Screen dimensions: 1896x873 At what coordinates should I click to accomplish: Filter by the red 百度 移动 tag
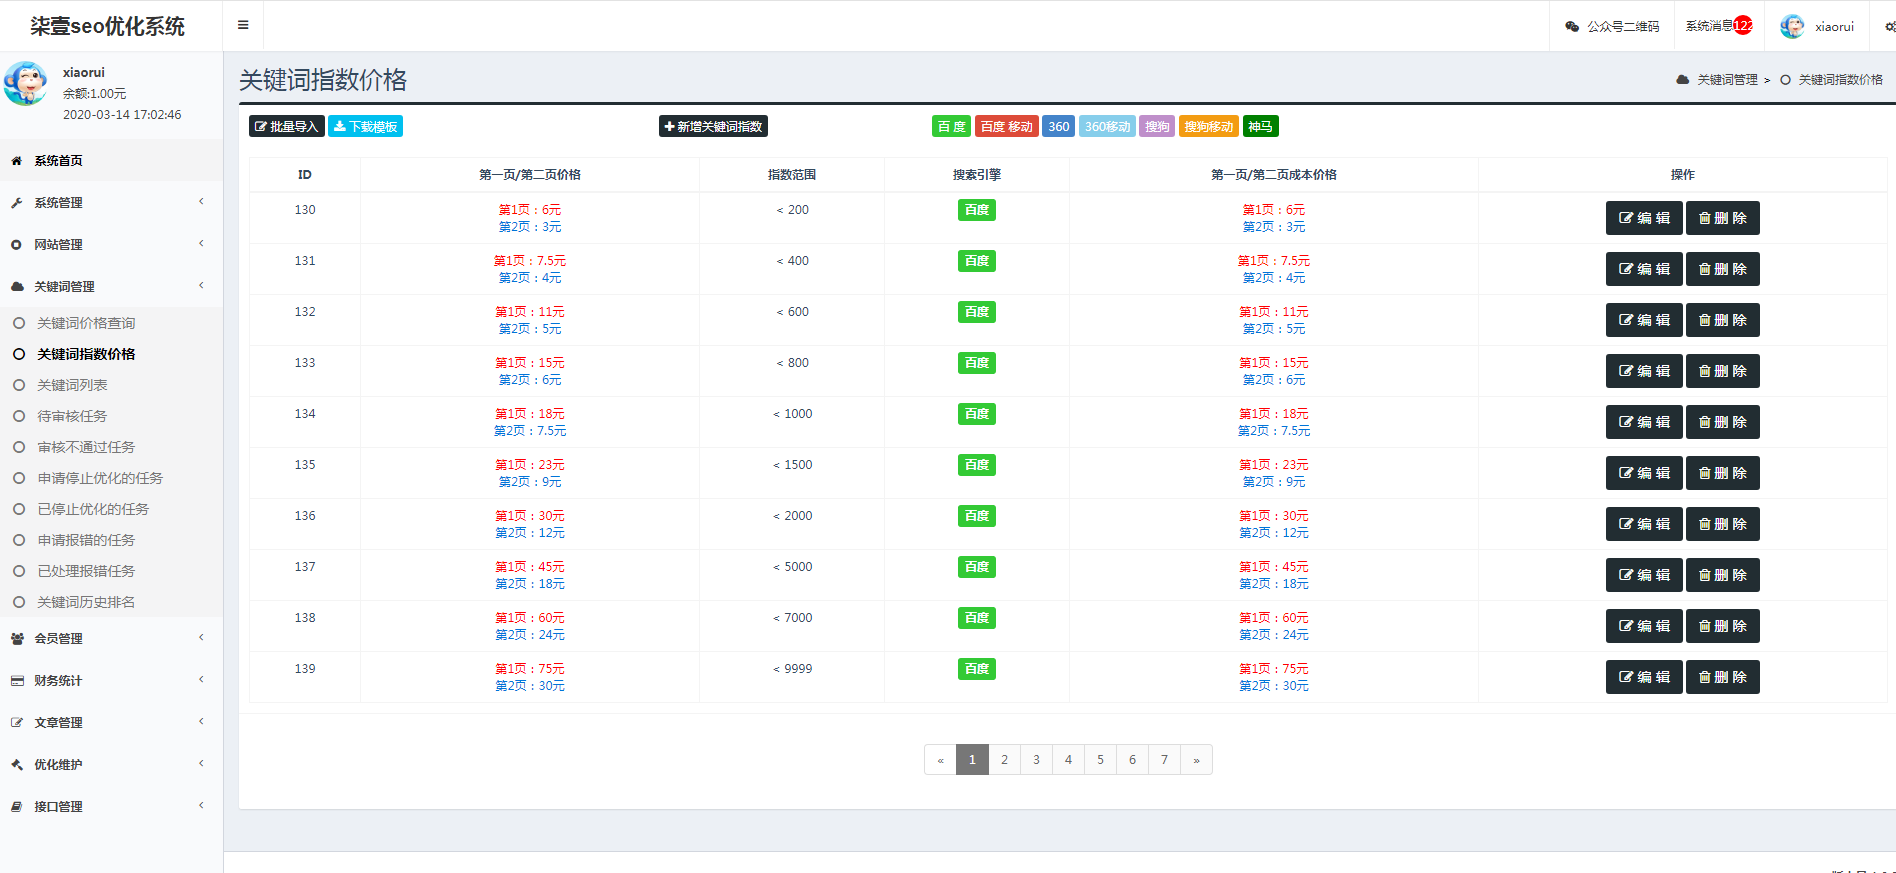point(1006,127)
